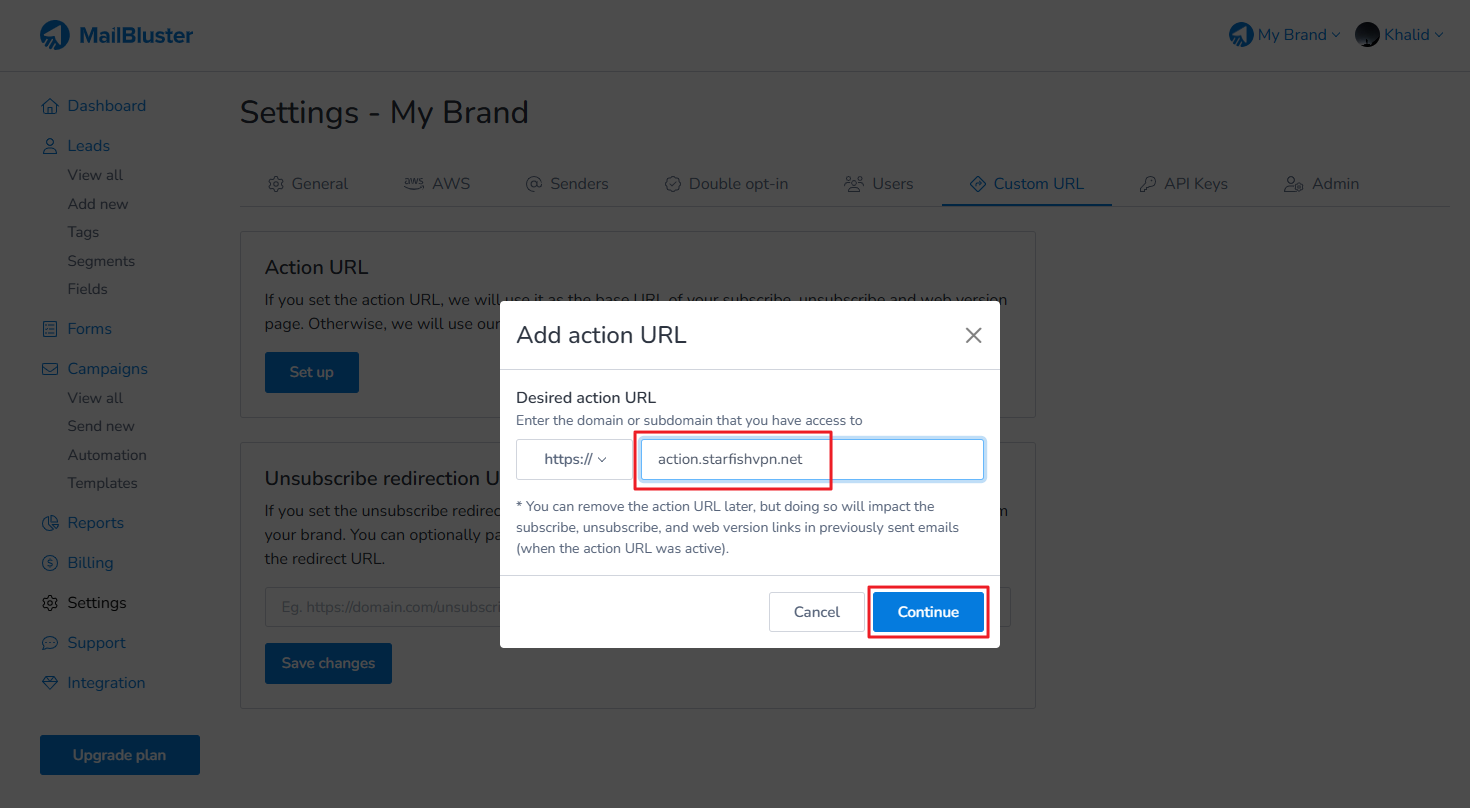This screenshot has width=1470, height=808.
Task: Click the Reports pie chart icon
Action: 50,523
